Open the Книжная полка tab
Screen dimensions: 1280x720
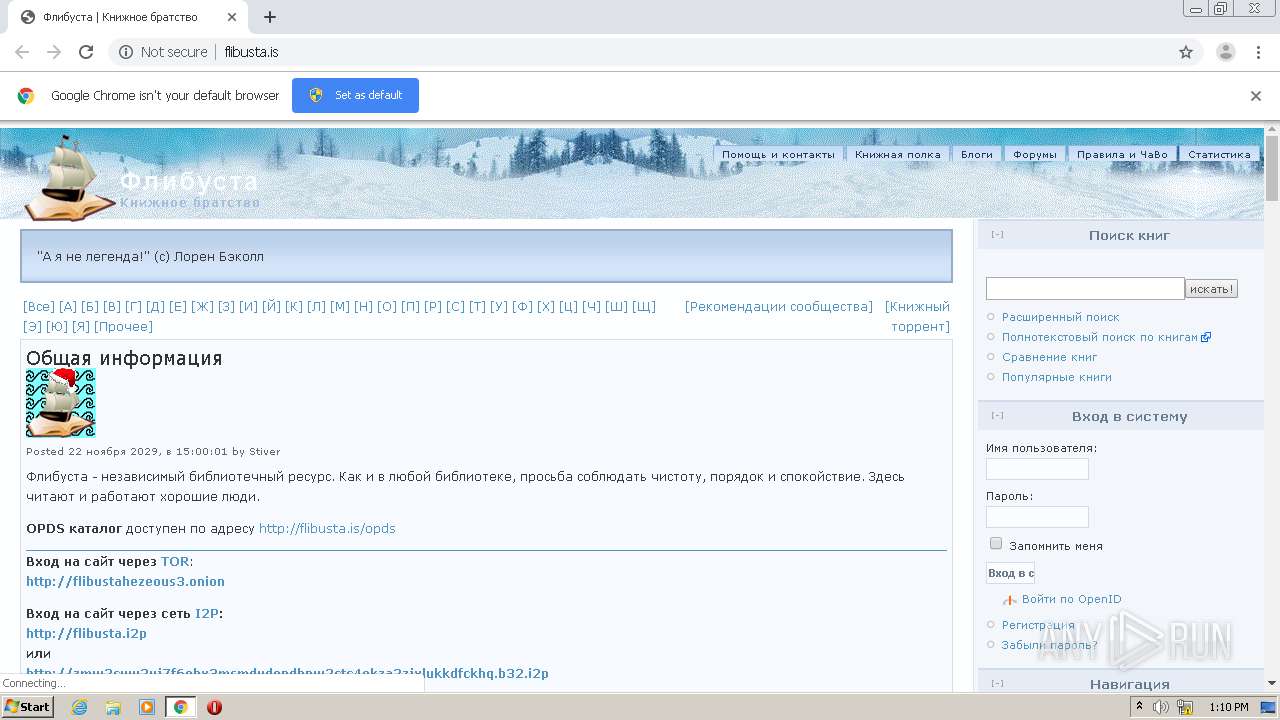coord(898,154)
